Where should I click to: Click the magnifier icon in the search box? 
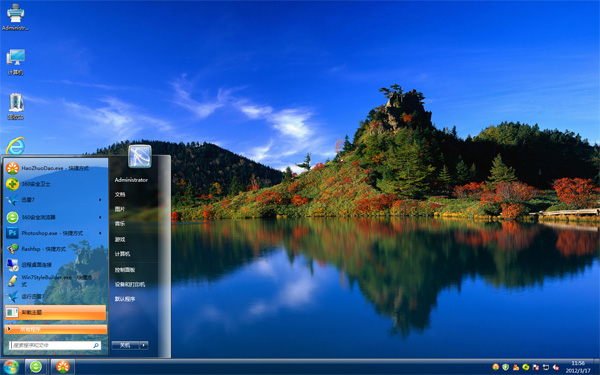(96, 346)
